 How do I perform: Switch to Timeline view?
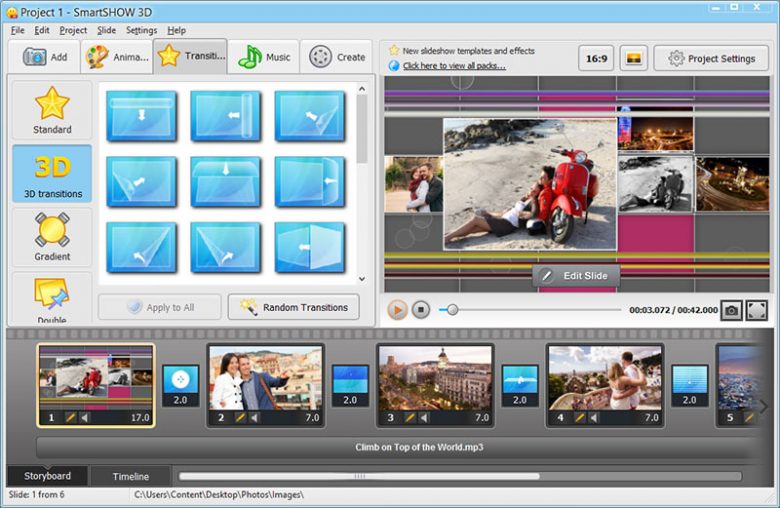130,477
